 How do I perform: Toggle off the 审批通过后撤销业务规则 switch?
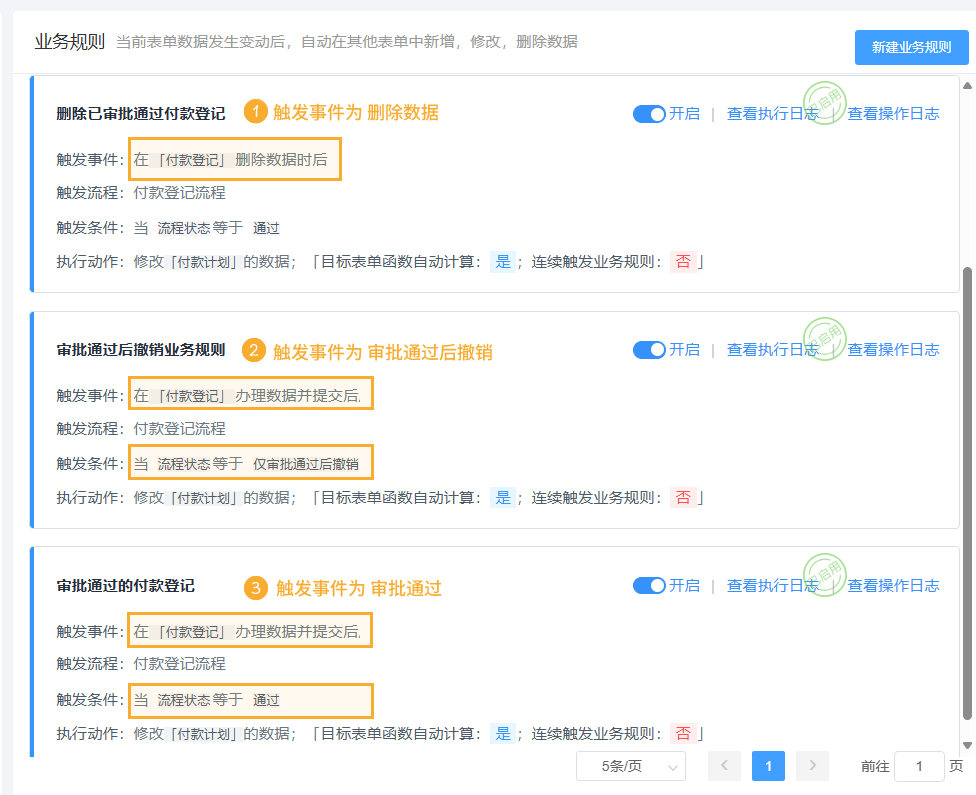(649, 350)
